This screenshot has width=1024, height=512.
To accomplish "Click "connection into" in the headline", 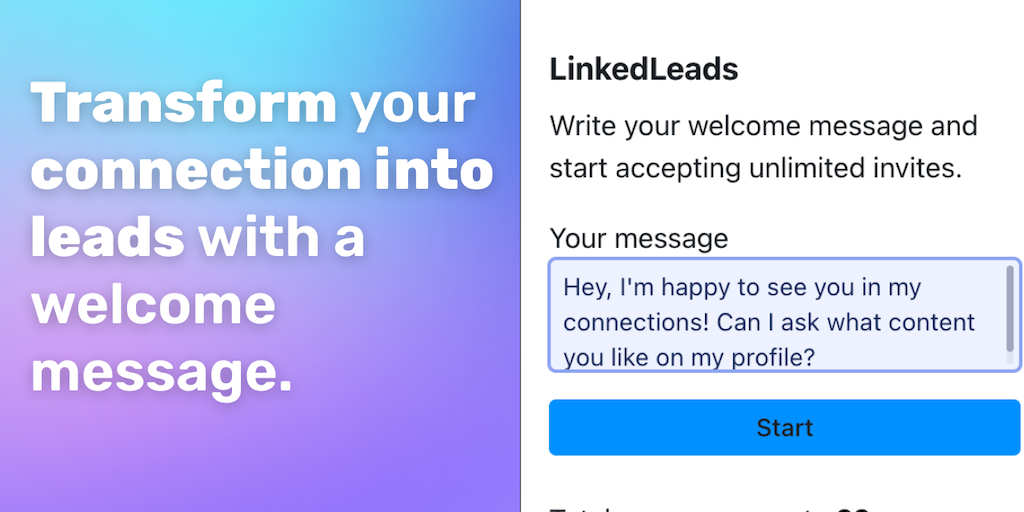I will coord(262,171).
